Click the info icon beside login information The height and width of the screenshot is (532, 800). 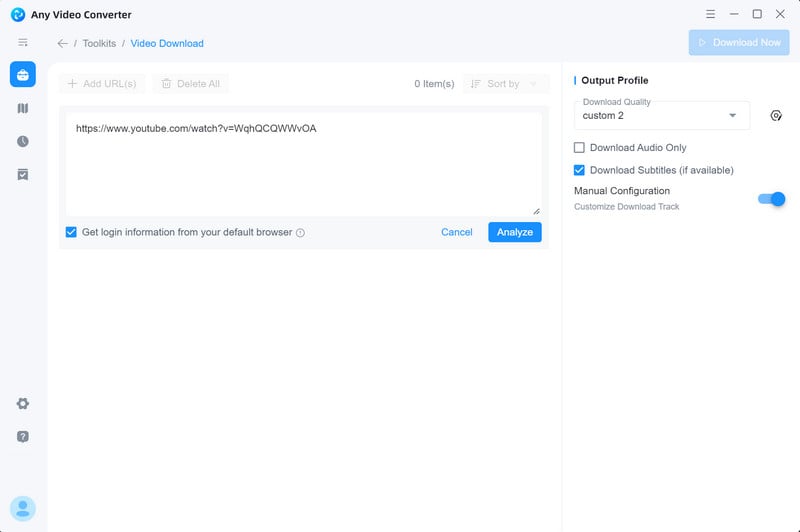[x=301, y=233]
